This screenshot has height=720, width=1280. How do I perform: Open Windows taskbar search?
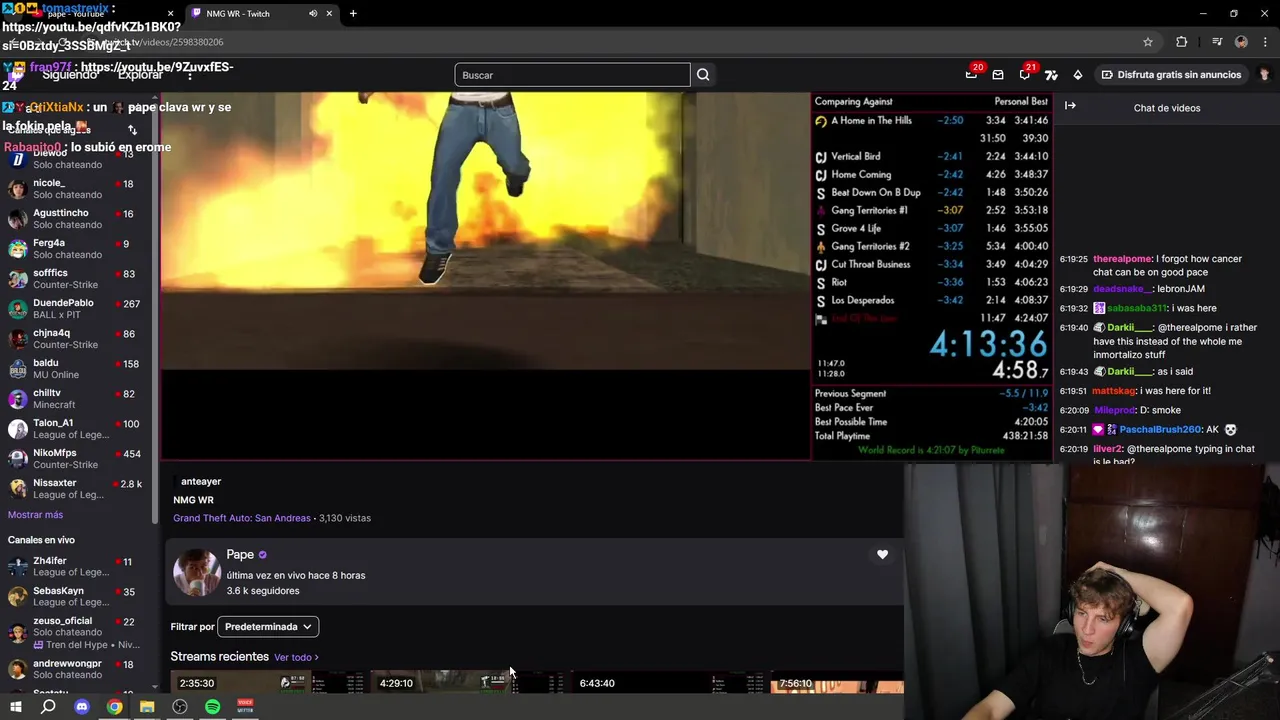(48, 707)
